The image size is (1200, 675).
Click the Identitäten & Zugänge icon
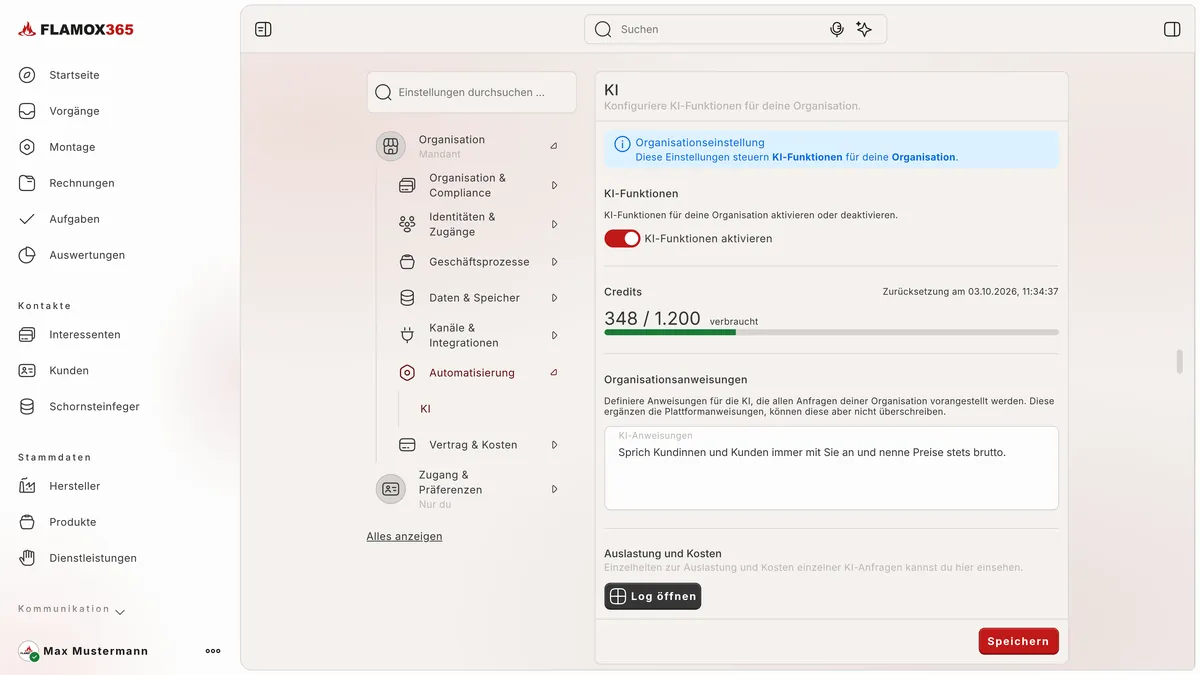(407, 224)
